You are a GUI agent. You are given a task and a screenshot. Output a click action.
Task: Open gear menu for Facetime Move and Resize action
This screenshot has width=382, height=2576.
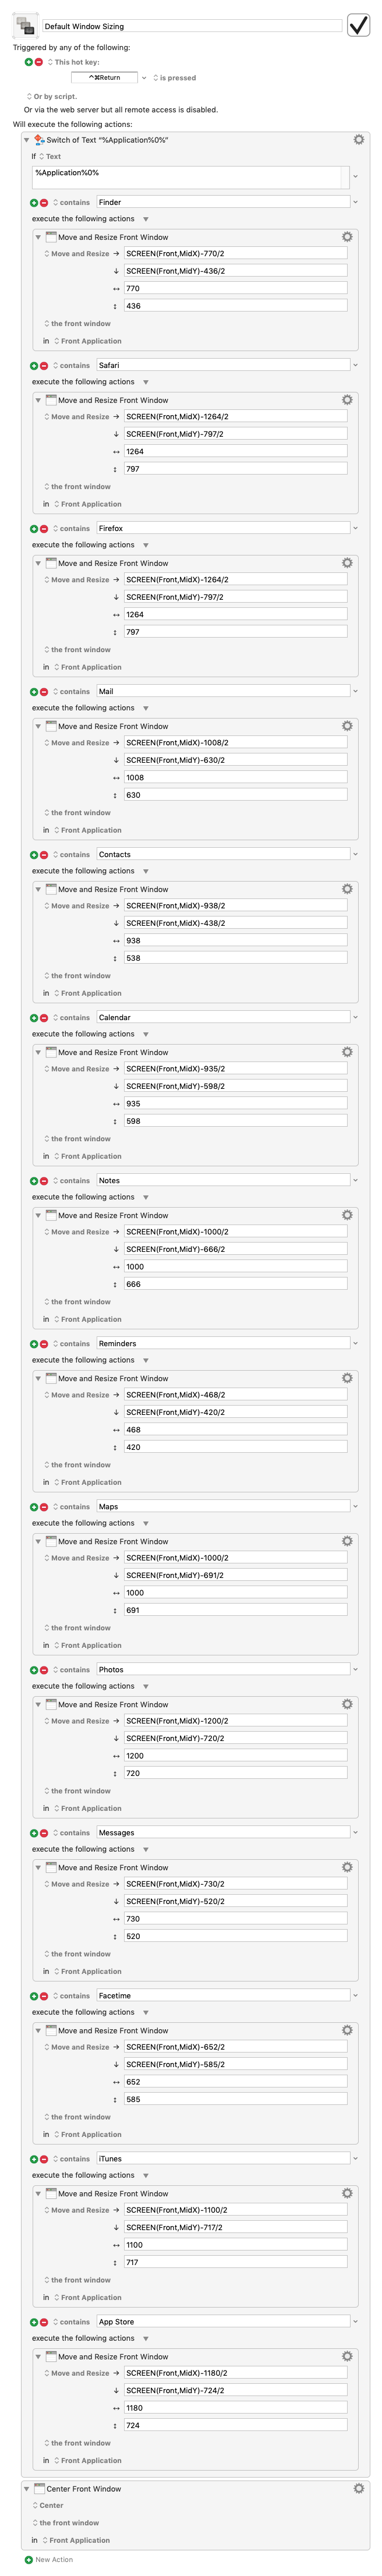coord(347,2030)
